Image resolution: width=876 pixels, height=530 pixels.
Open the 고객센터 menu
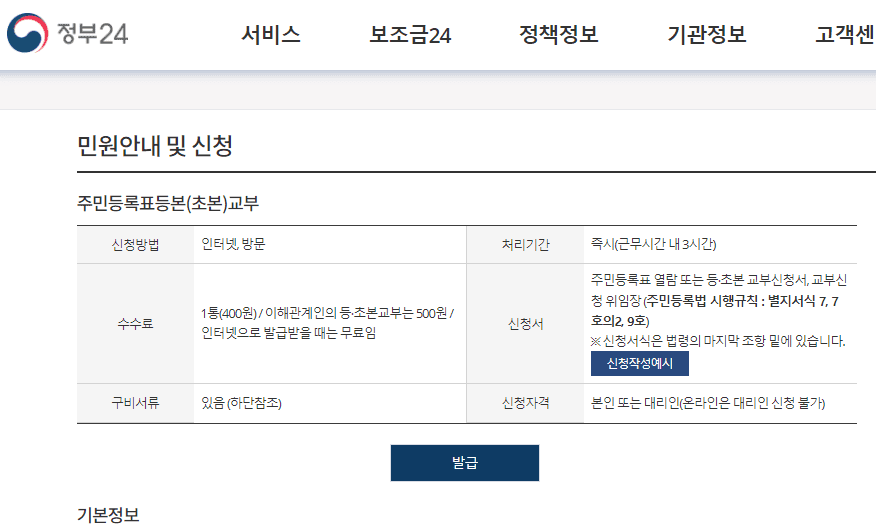pyautogui.click(x=845, y=35)
